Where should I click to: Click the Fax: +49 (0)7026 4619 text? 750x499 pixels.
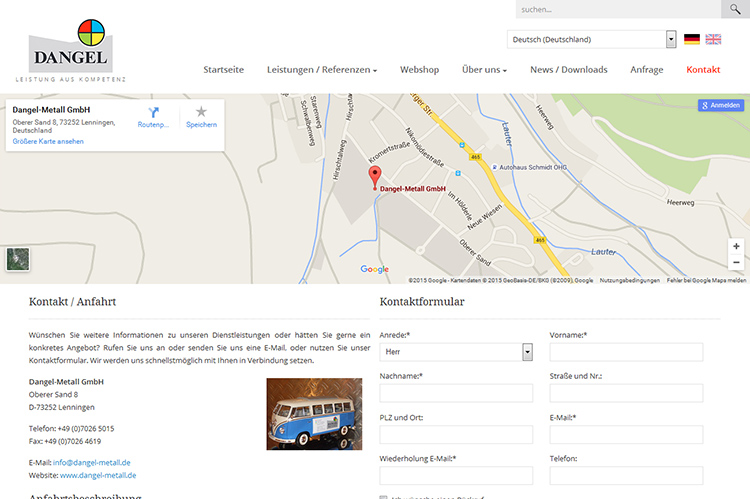(65, 442)
